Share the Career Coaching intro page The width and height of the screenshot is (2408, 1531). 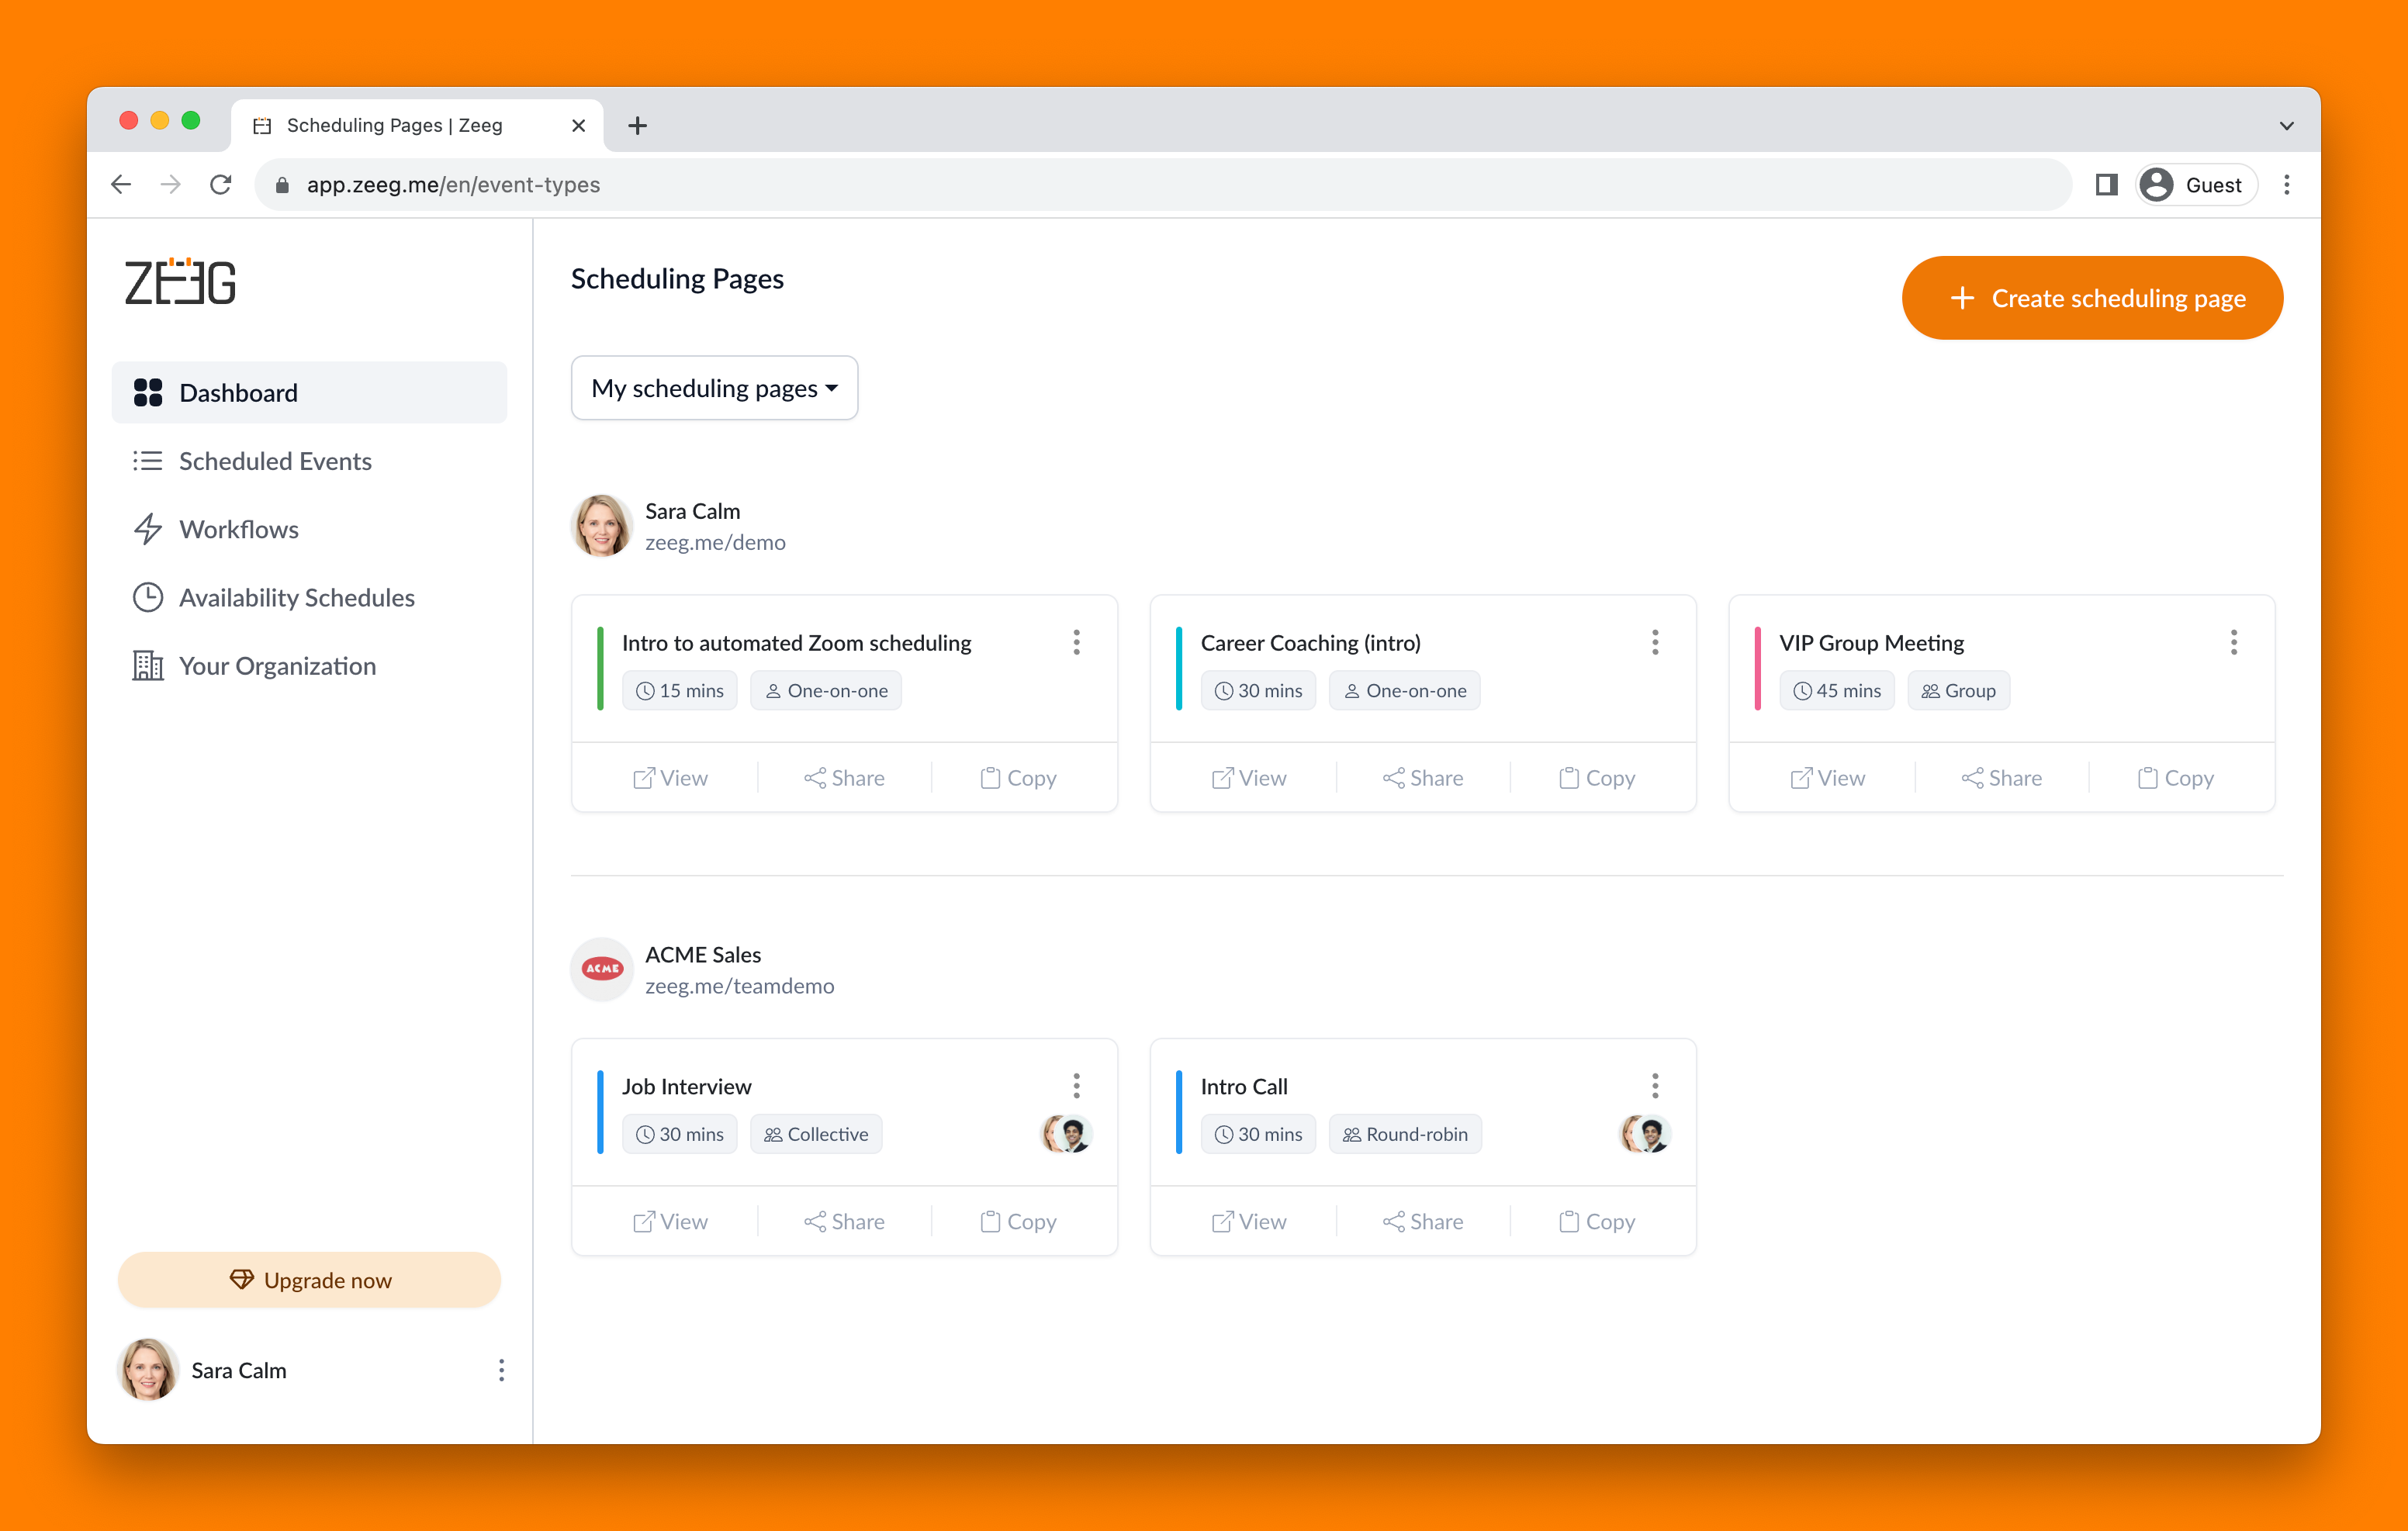click(x=1422, y=777)
